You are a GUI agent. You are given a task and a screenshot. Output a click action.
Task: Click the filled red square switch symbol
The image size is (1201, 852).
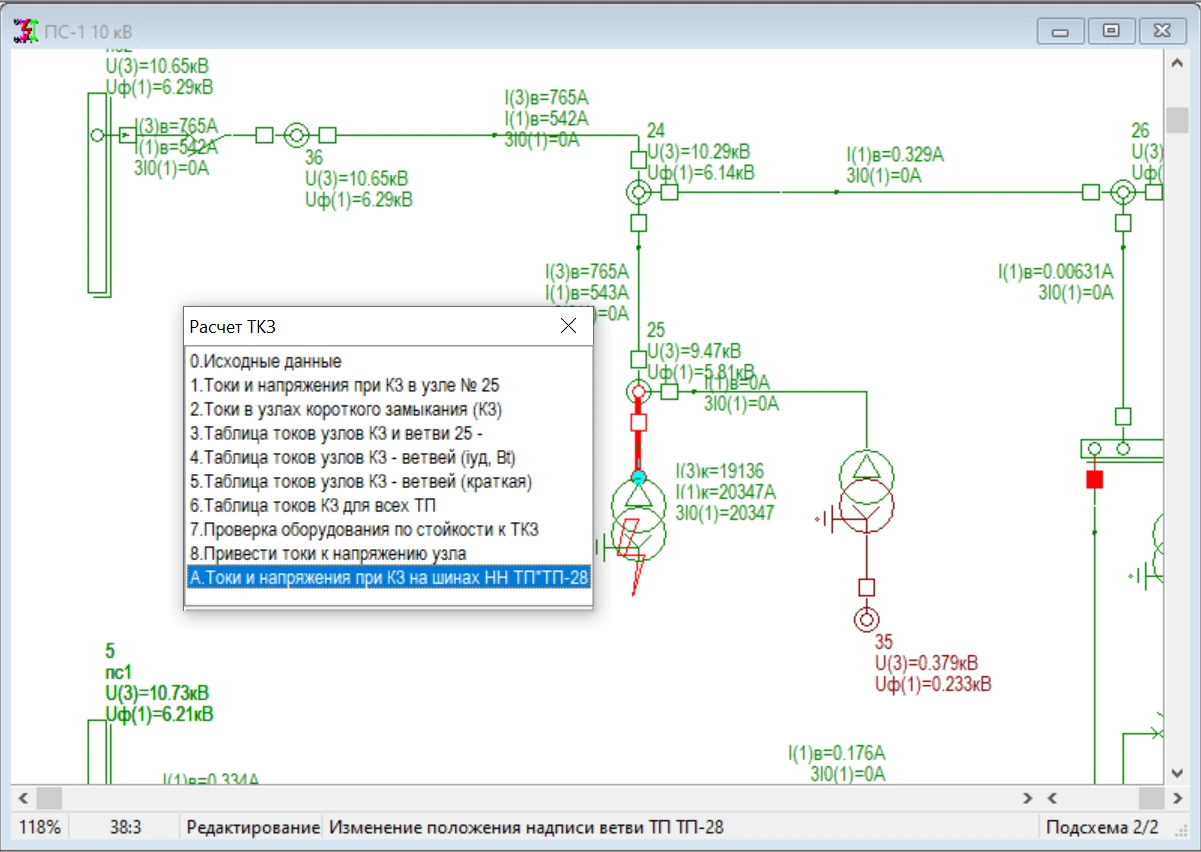click(1095, 480)
